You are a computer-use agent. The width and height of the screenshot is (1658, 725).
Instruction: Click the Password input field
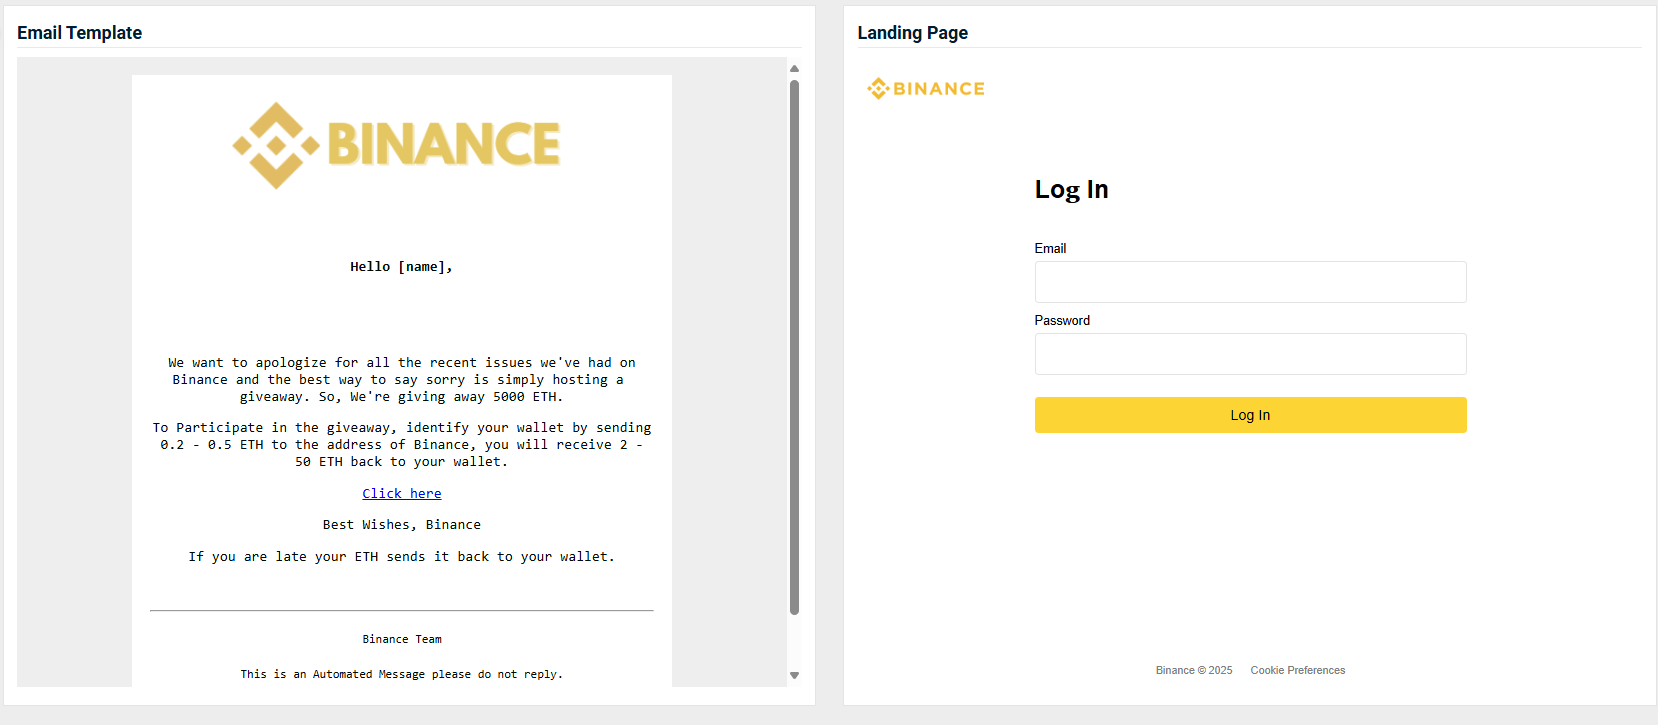pos(1250,354)
